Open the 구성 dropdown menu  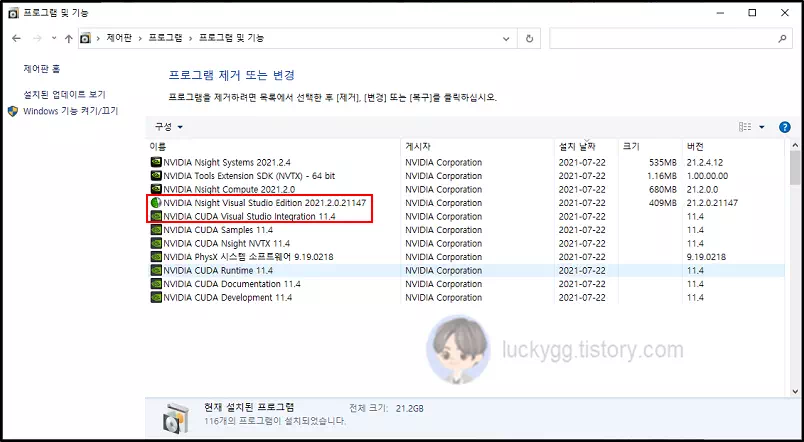(x=169, y=127)
